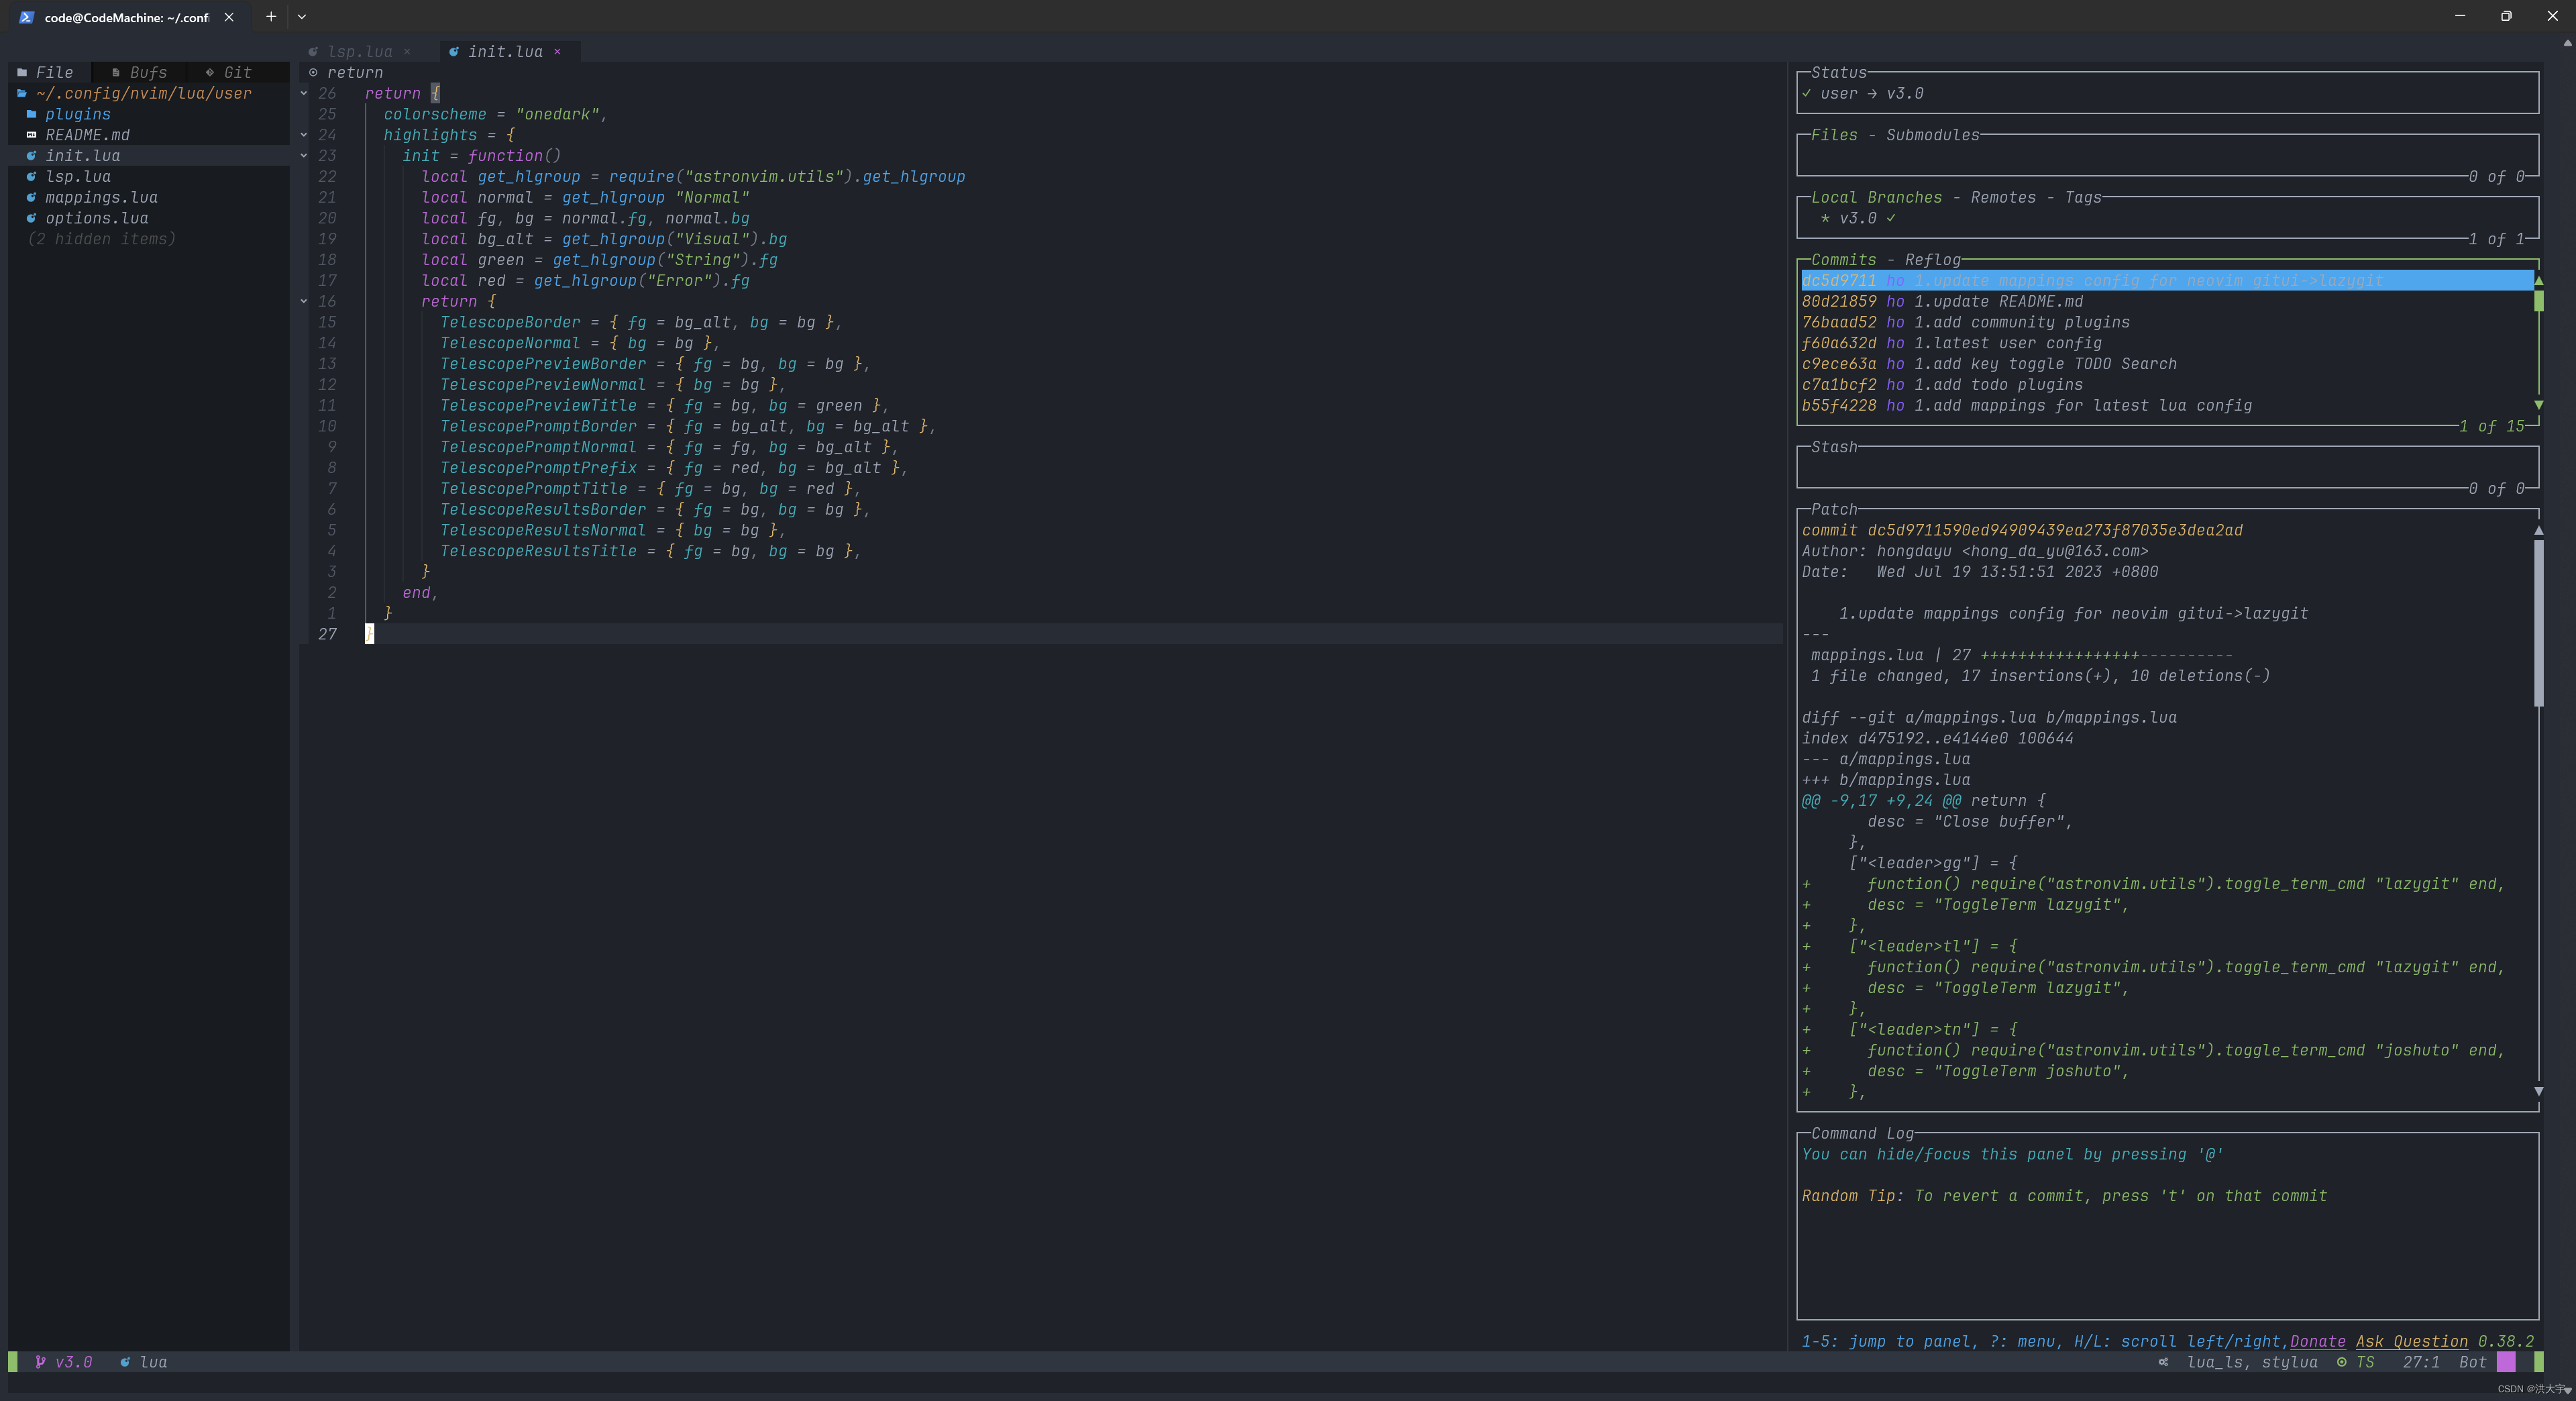This screenshot has width=2576, height=1401.
Task: Show the 2 hidden items entry
Action: [101, 239]
